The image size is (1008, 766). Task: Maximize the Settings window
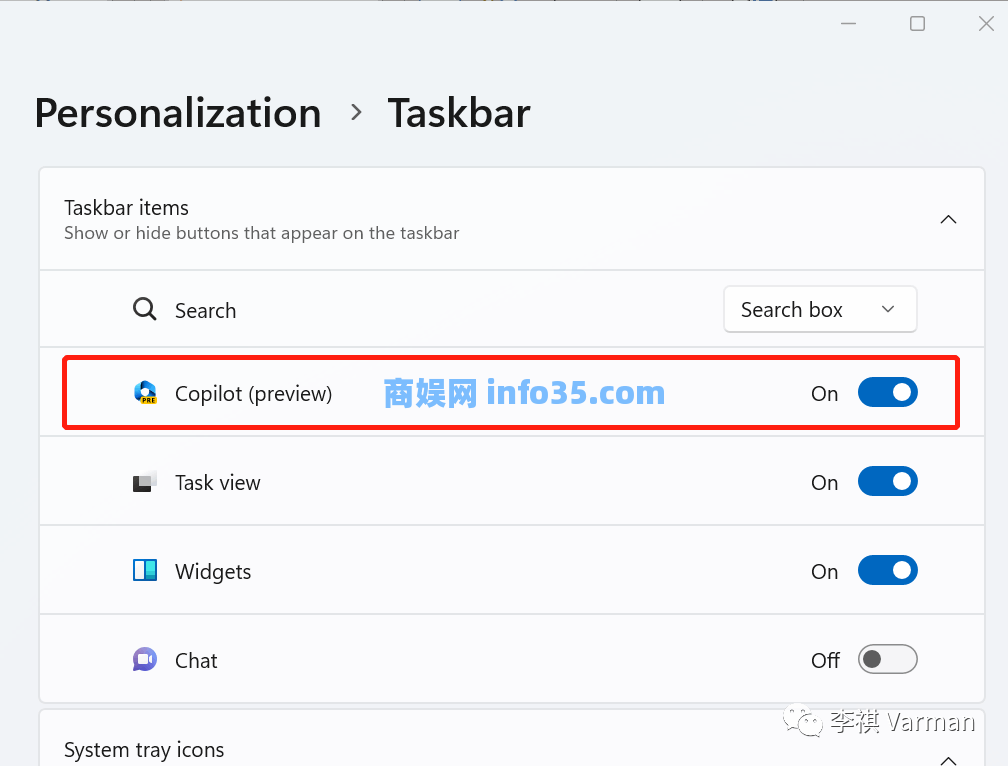(x=917, y=24)
